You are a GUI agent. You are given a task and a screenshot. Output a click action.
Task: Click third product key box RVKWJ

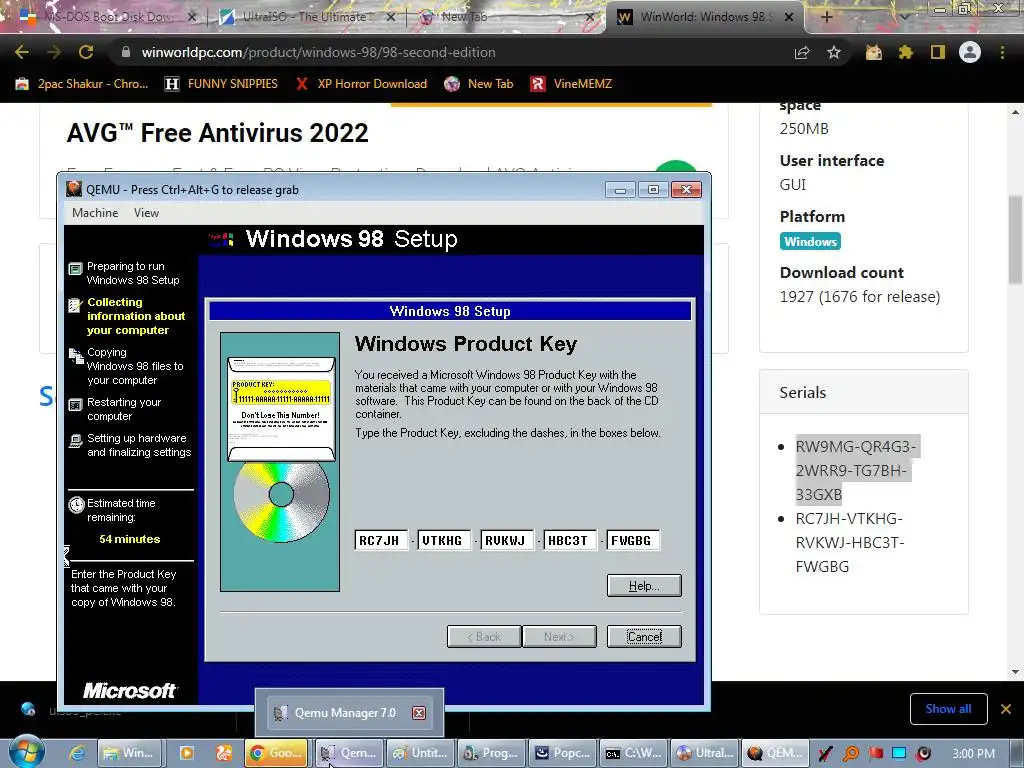coord(507,540)
